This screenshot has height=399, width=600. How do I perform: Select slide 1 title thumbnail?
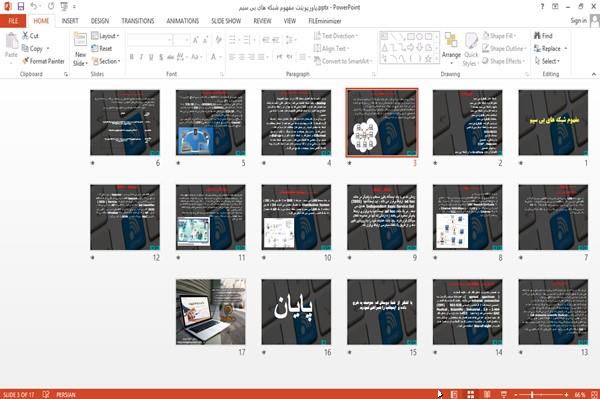553,122
